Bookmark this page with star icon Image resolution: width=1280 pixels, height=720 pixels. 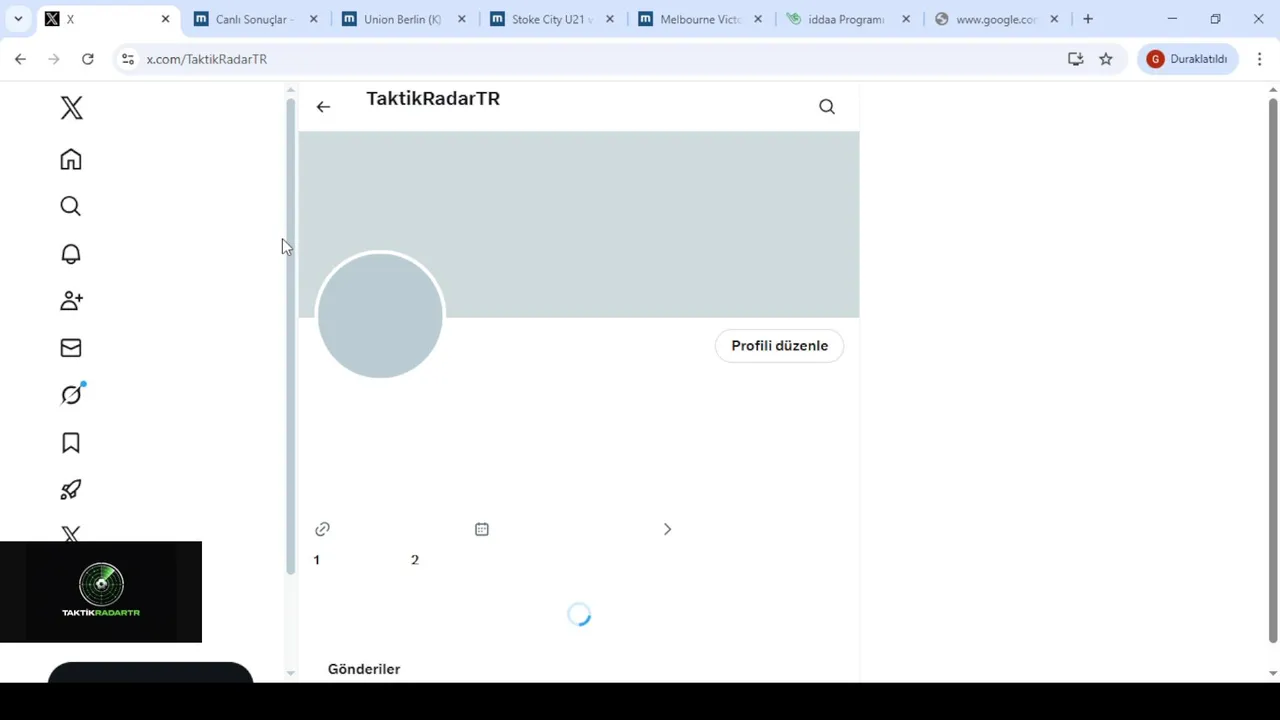tap(1106, 59)
